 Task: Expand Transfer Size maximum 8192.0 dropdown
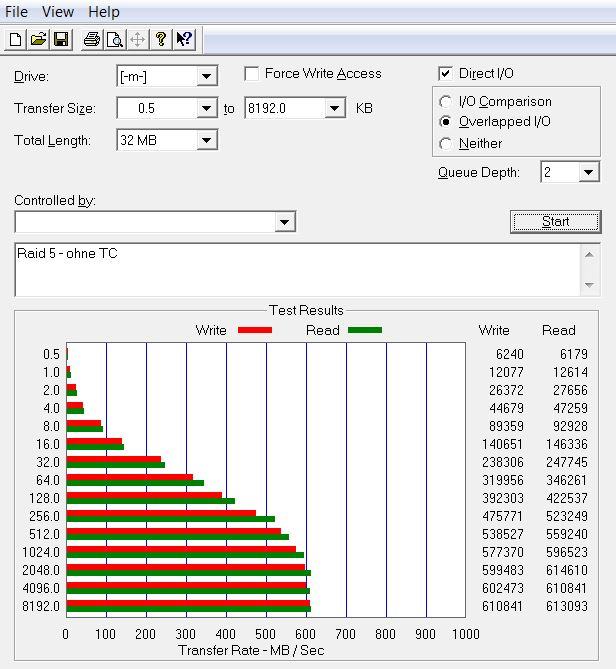pos(334,108)
